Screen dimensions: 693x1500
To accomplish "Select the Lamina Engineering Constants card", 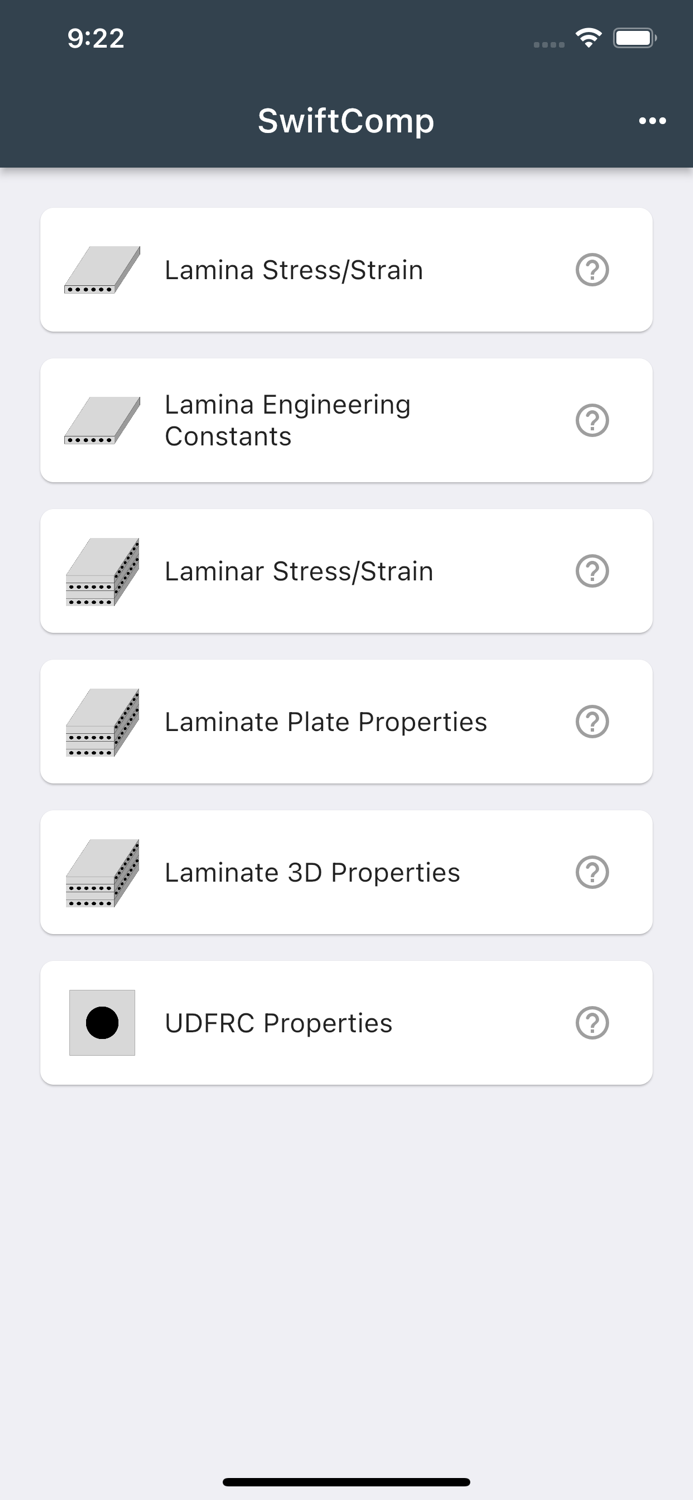I will coord(346,420).
